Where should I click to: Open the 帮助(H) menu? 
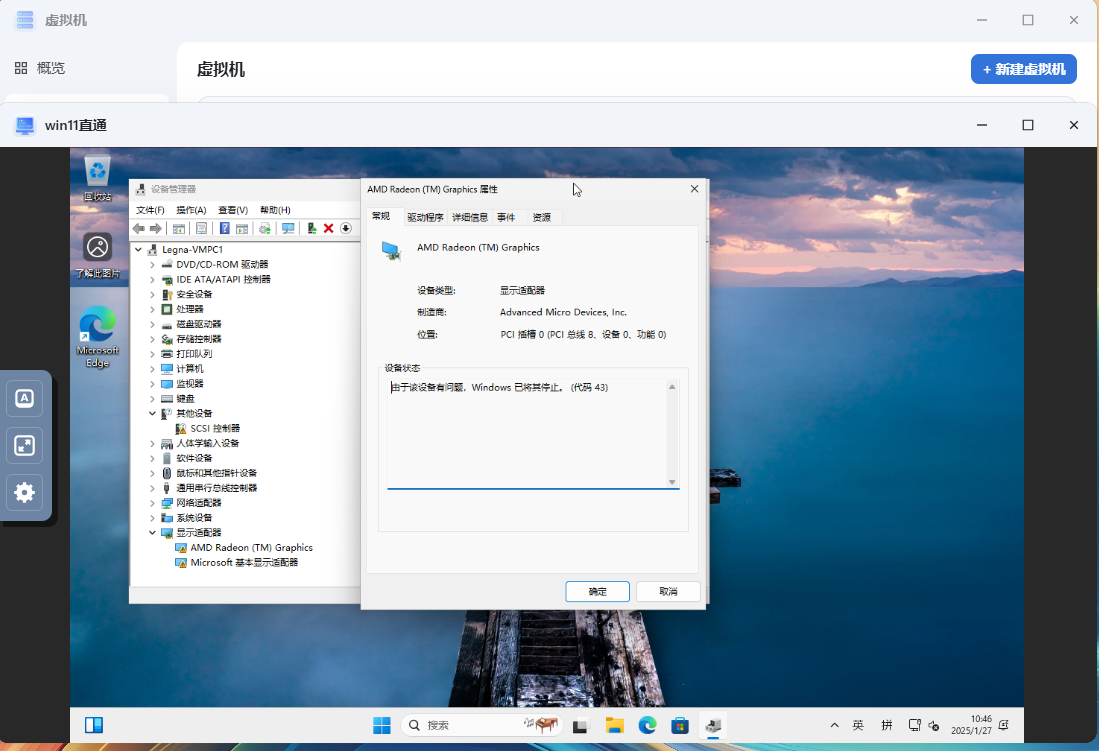[x=275, y=210]
